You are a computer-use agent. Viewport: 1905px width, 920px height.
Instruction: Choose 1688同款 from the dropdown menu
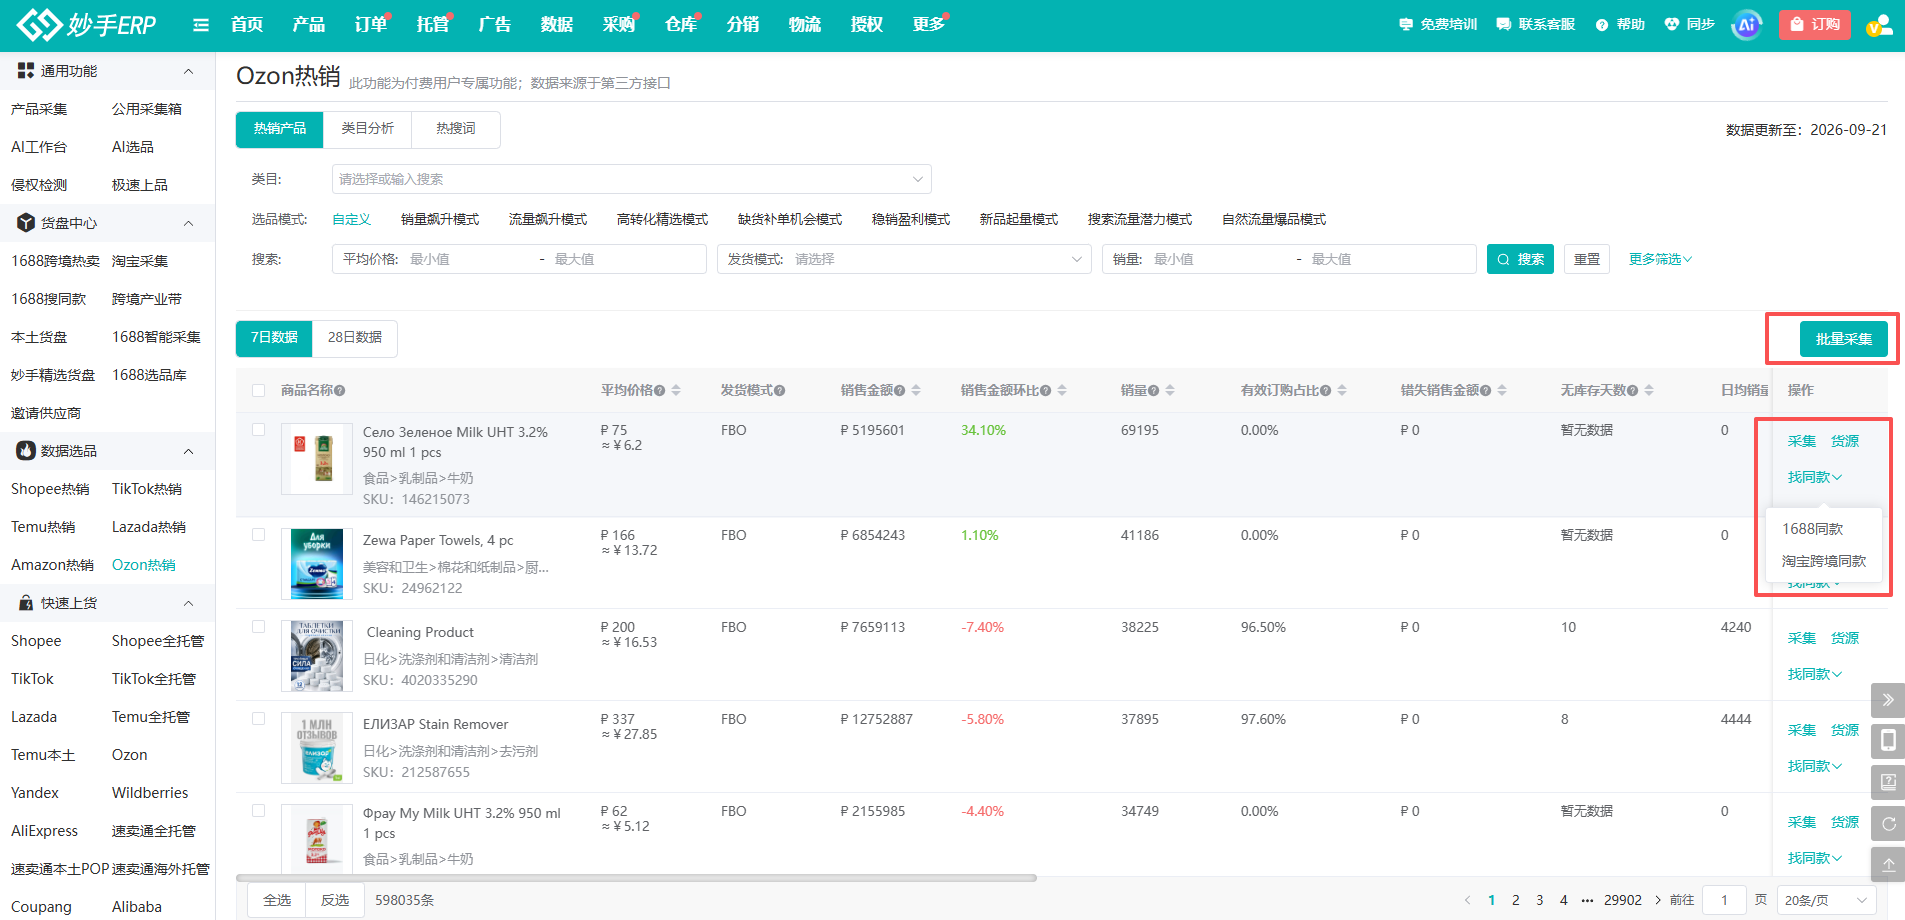tap(1812, 528)
